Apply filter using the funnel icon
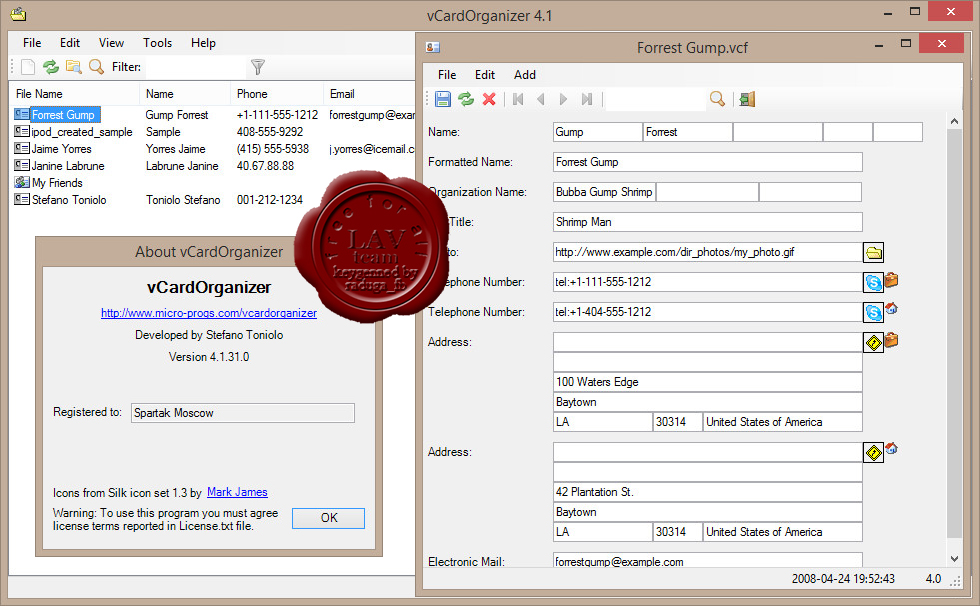 (x=258, y=67)
